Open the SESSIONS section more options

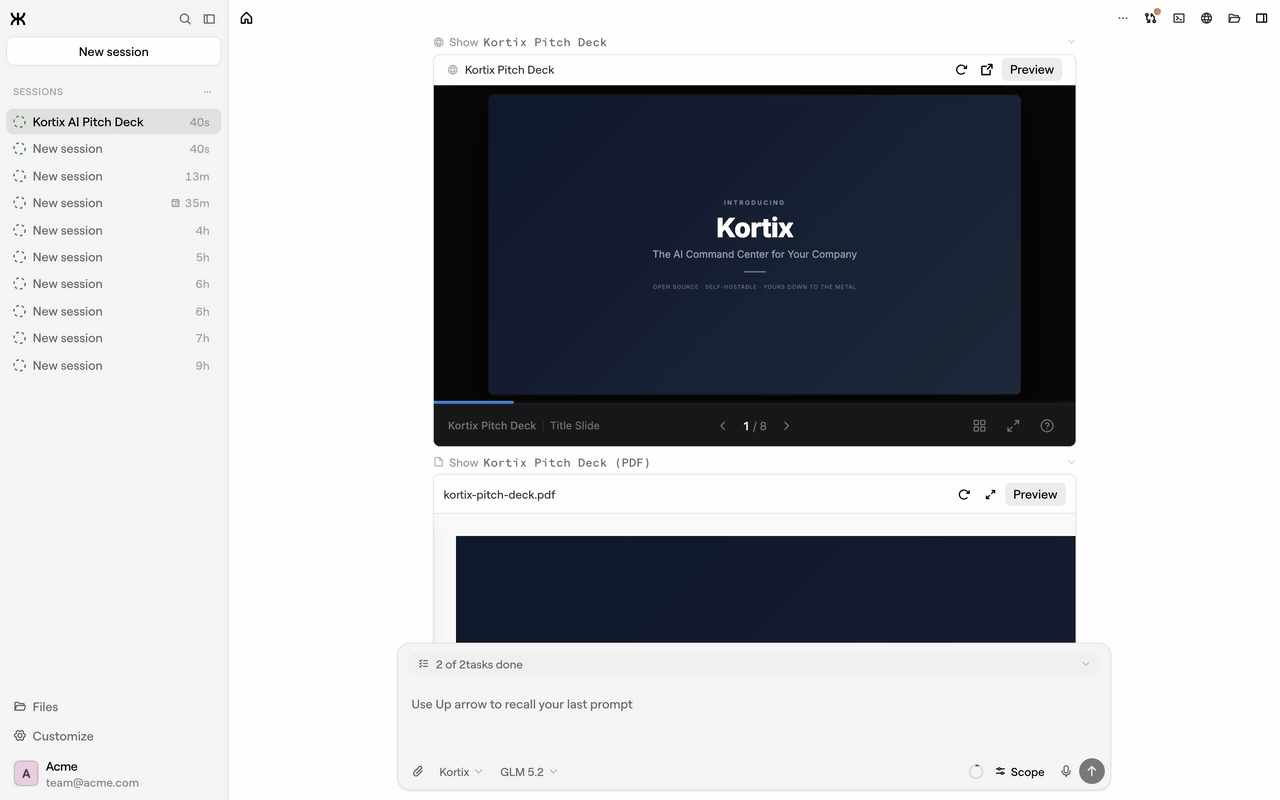click(207, 92)
